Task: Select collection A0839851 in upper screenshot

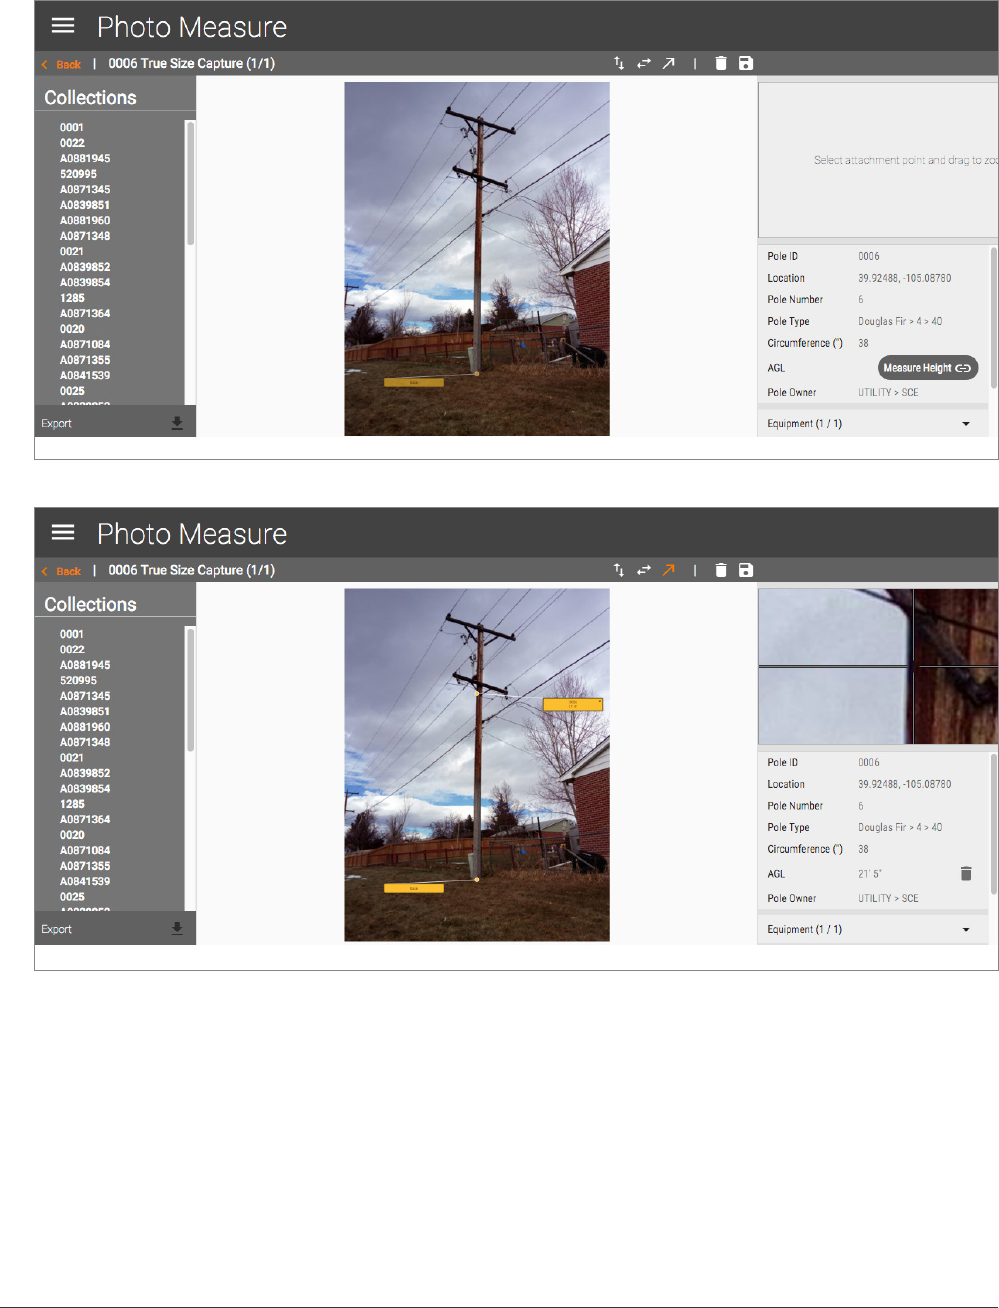Action: [85, 205]
